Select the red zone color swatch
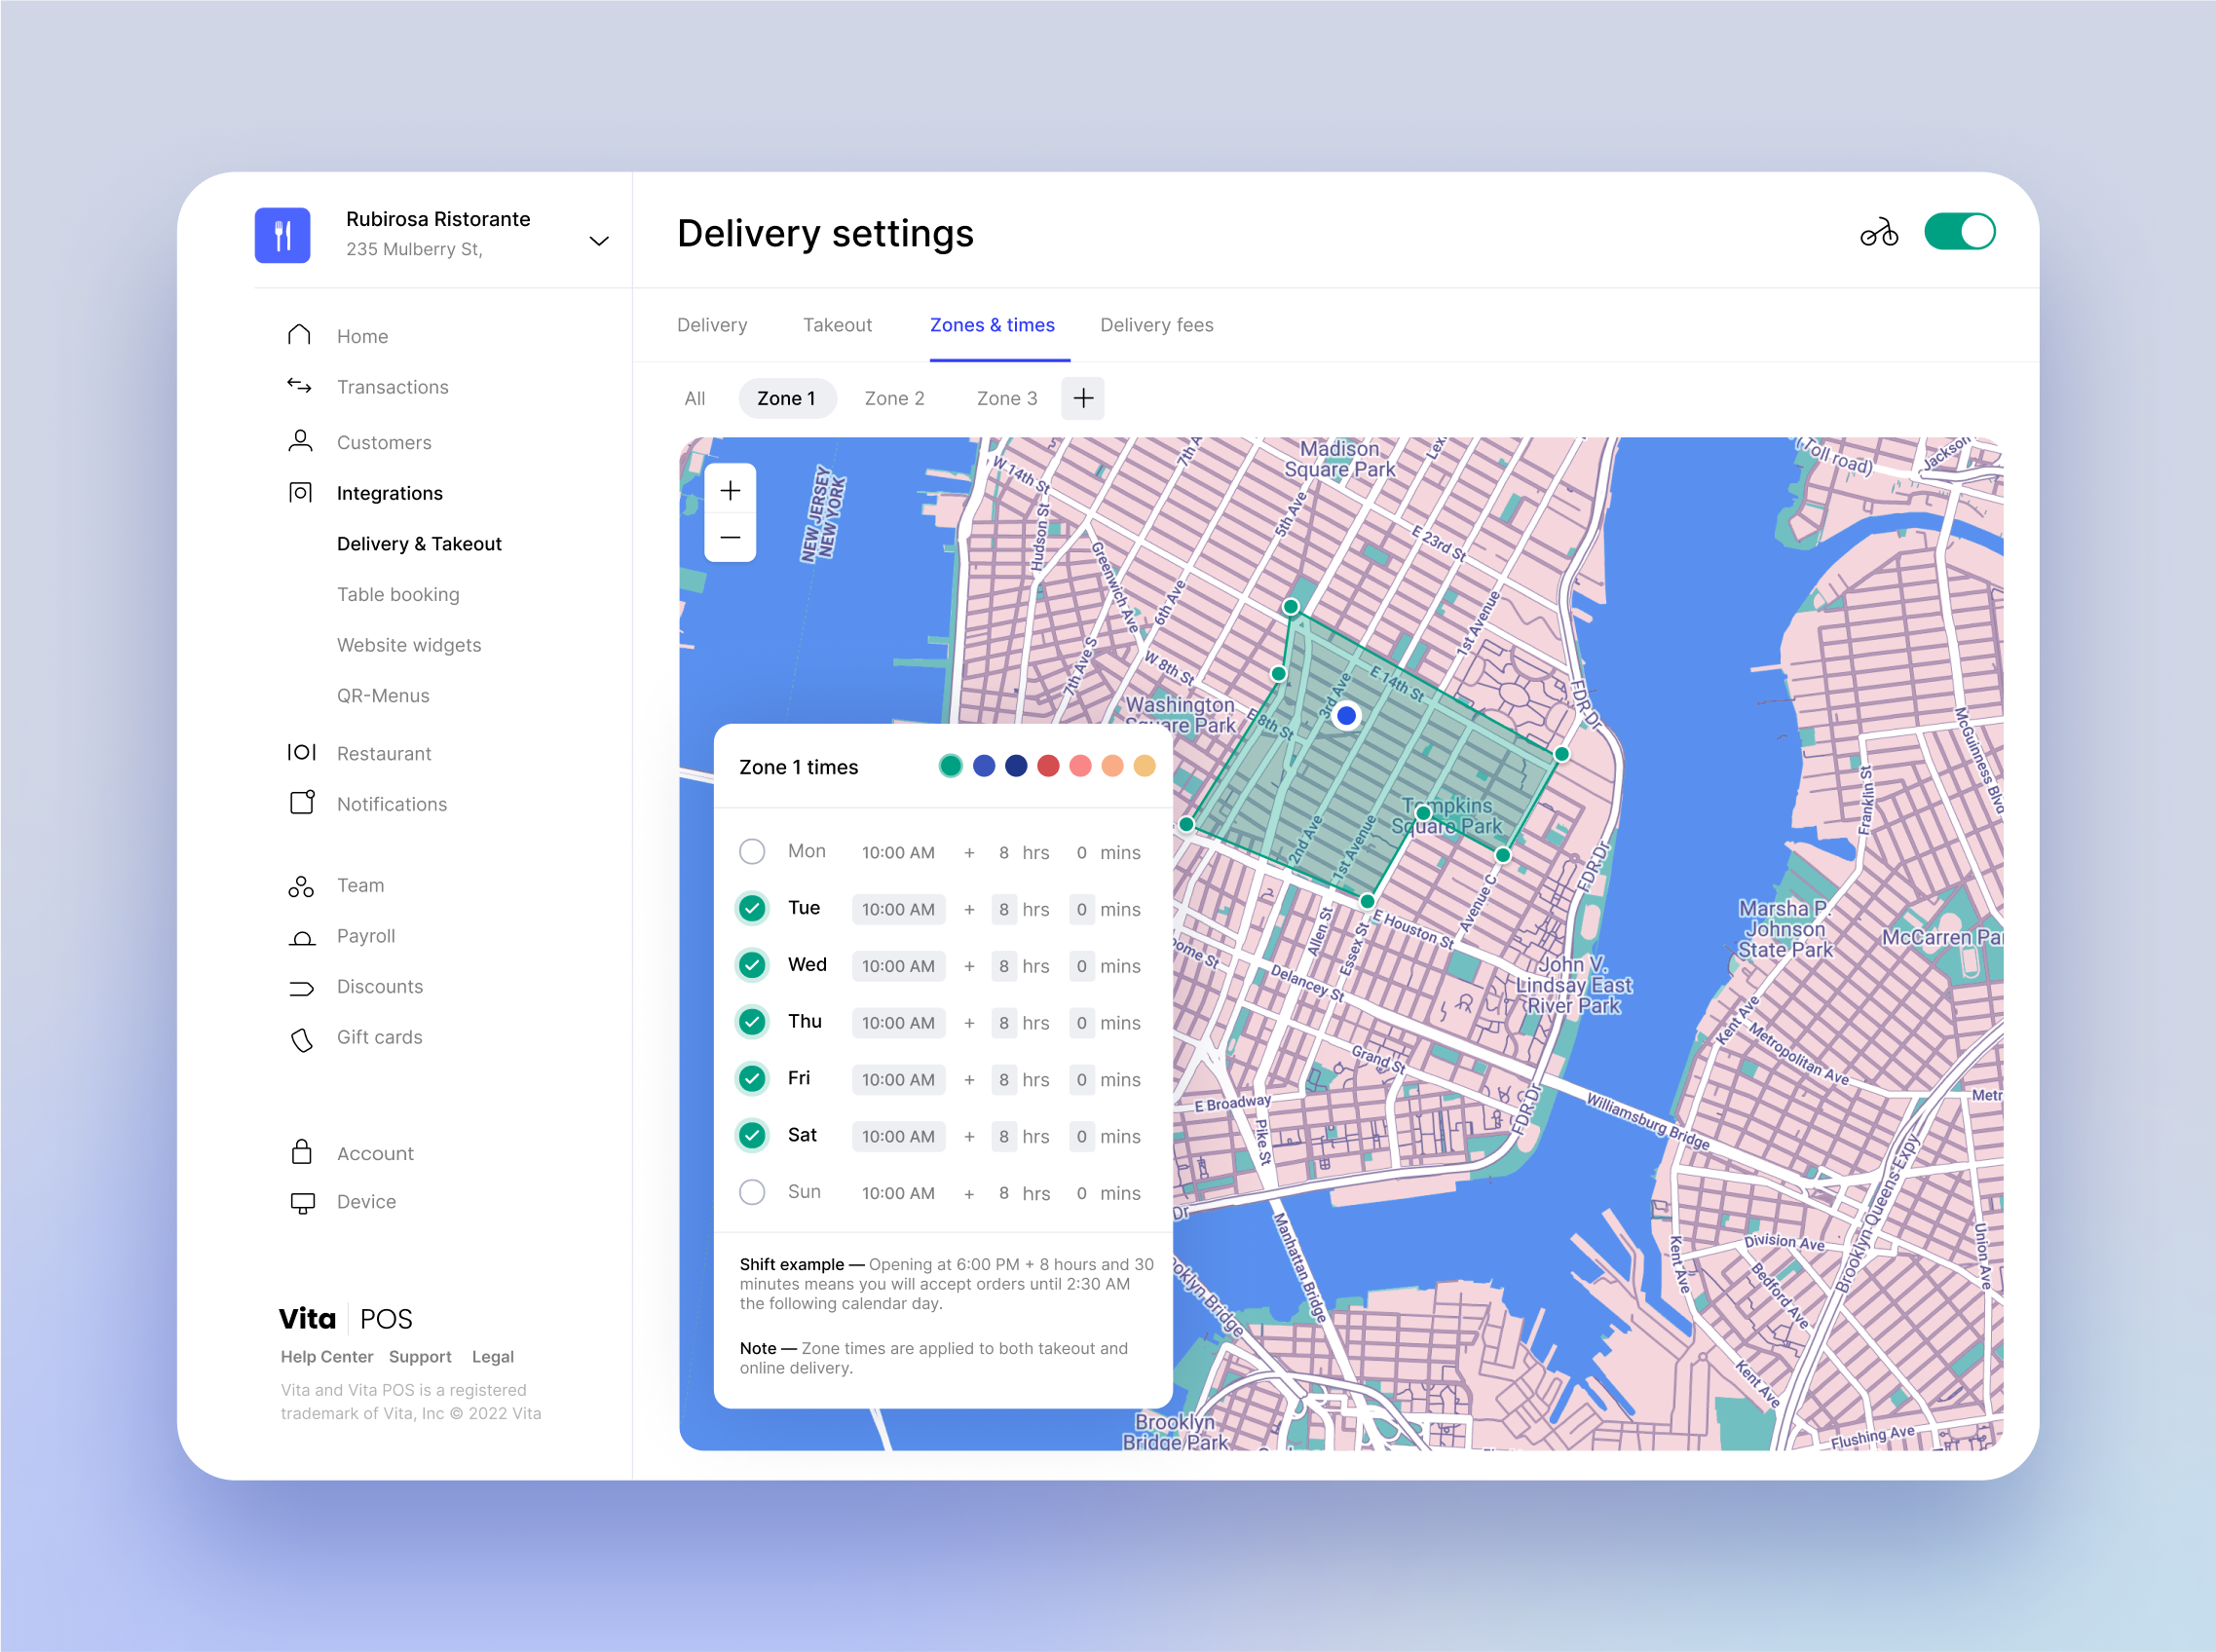Image resolution: width=2216 pixels, height=1652 pixels. 1047,765
